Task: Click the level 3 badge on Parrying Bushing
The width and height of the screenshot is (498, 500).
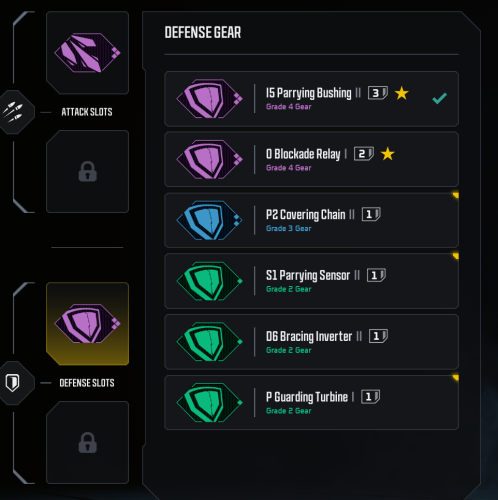Action: (378, 93)
